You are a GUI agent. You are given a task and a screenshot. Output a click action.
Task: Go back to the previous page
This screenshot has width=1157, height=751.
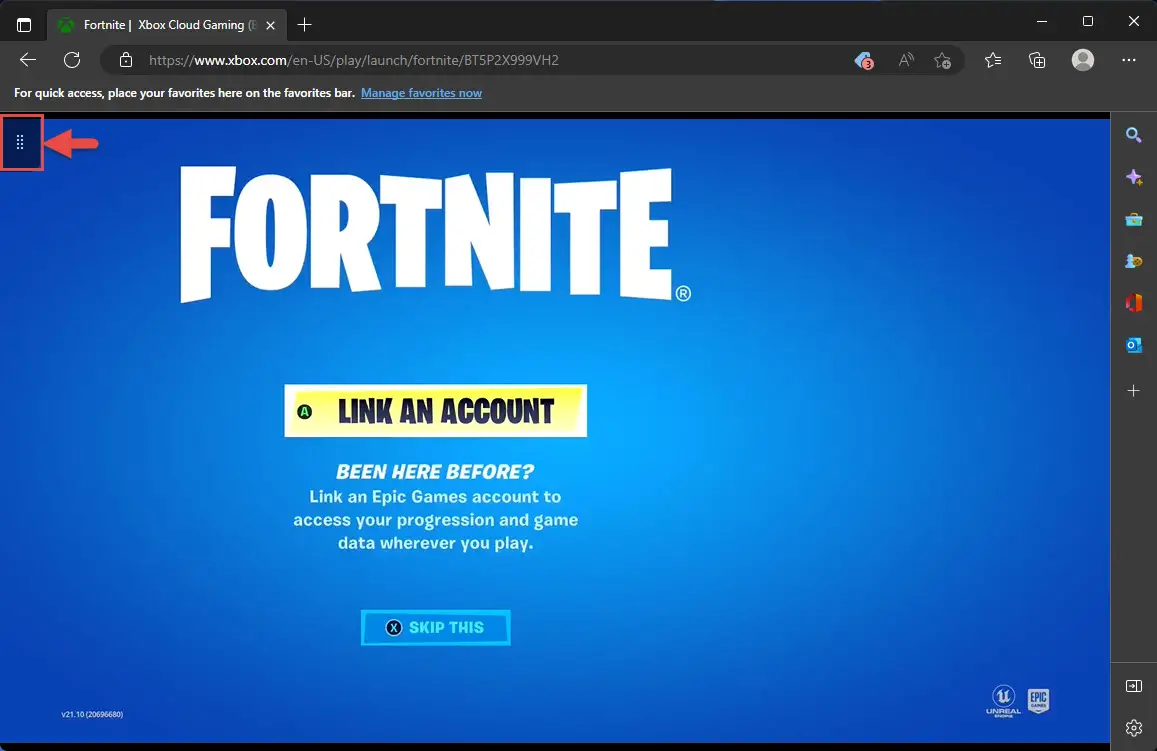pos(28,60)
